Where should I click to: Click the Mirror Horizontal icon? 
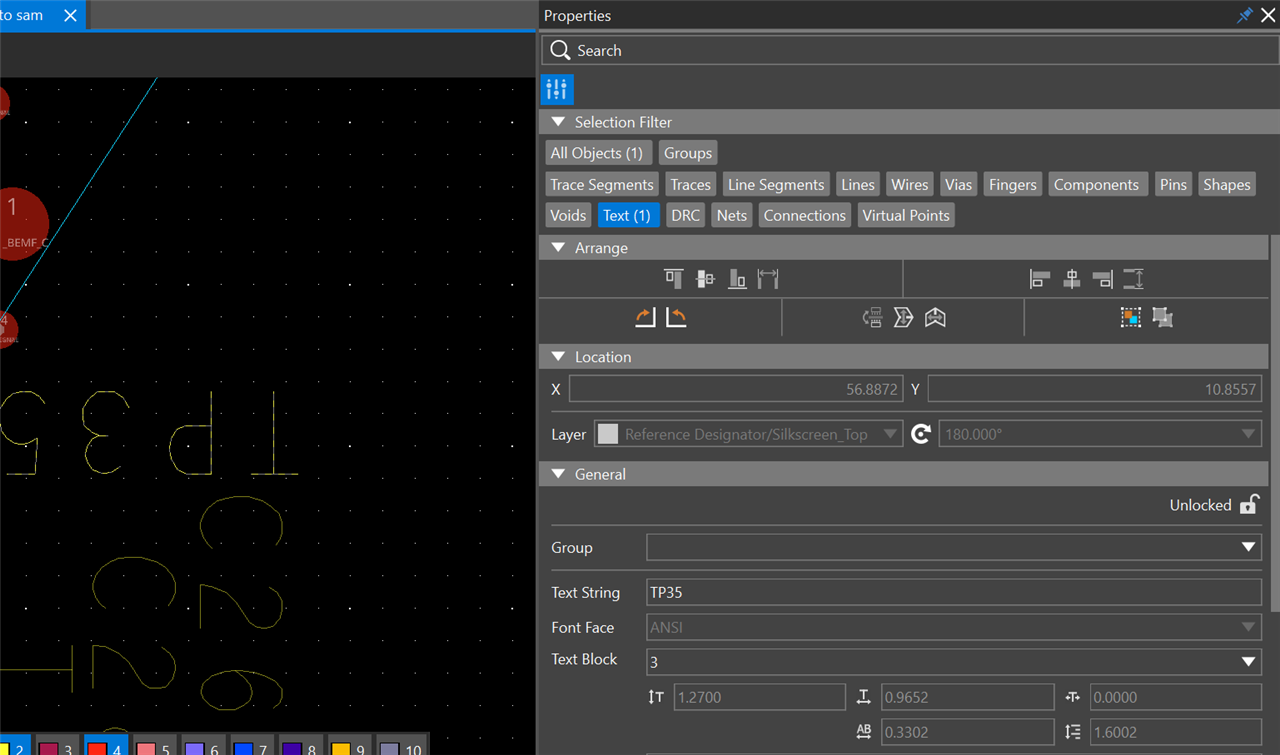click(935, 317)
